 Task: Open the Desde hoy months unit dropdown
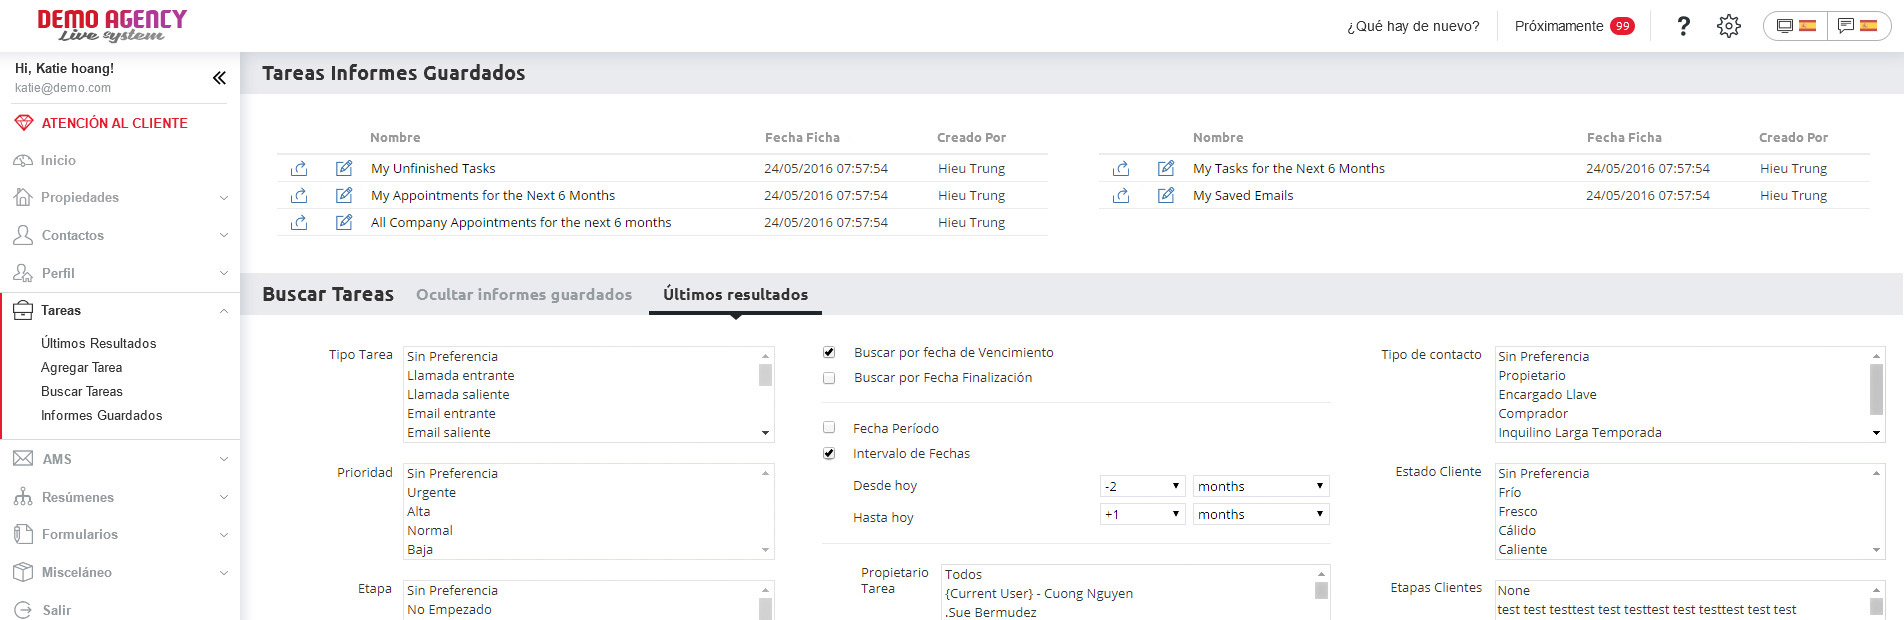coord(1261,486)
